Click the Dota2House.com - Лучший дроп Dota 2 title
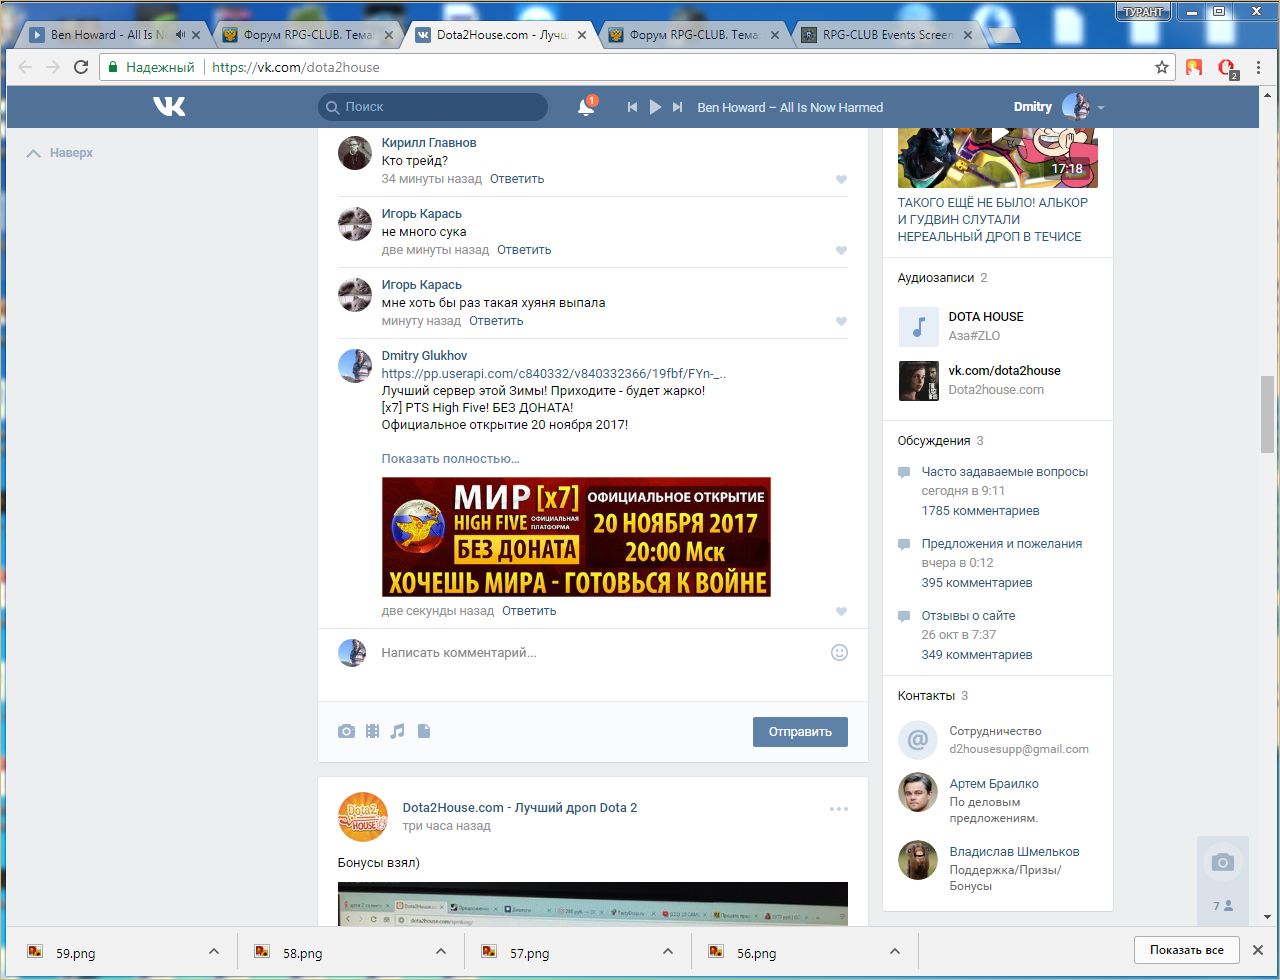1280x980 pixels. 520,807
